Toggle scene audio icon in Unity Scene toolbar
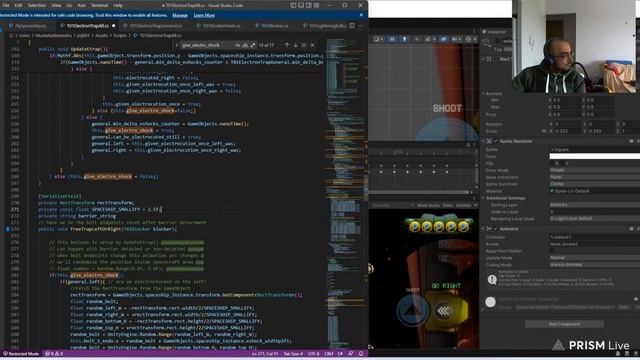The image size is (640, 360). tap(417, 39)
